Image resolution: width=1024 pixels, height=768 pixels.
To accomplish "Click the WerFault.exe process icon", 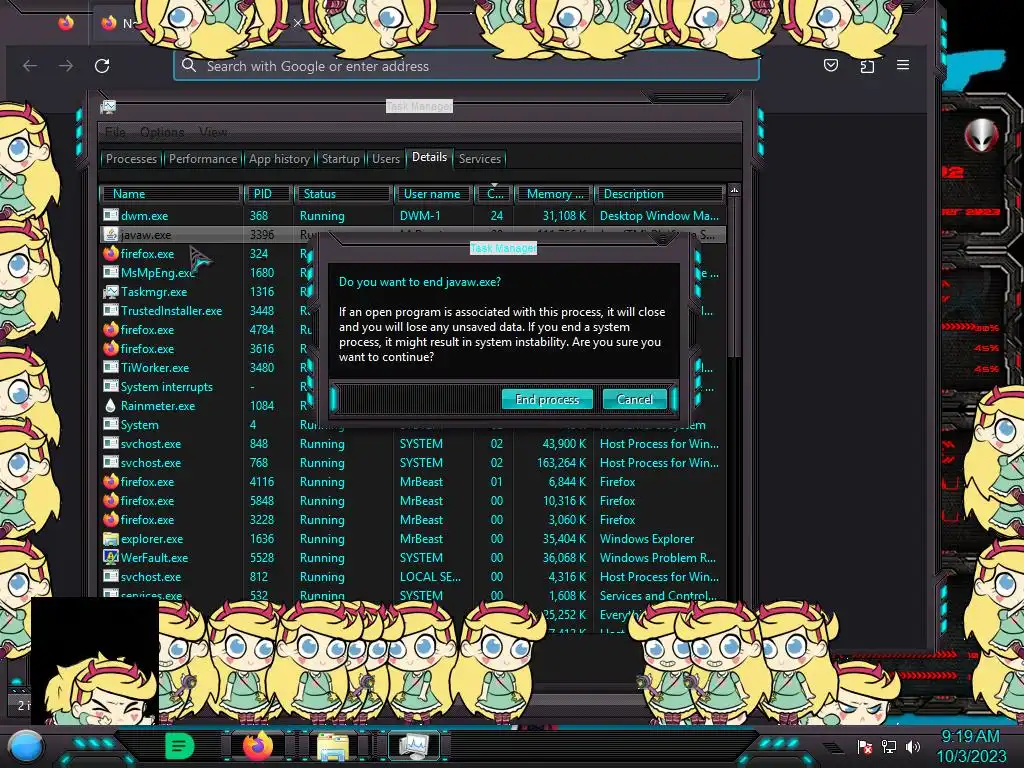I will pos(111,558).
